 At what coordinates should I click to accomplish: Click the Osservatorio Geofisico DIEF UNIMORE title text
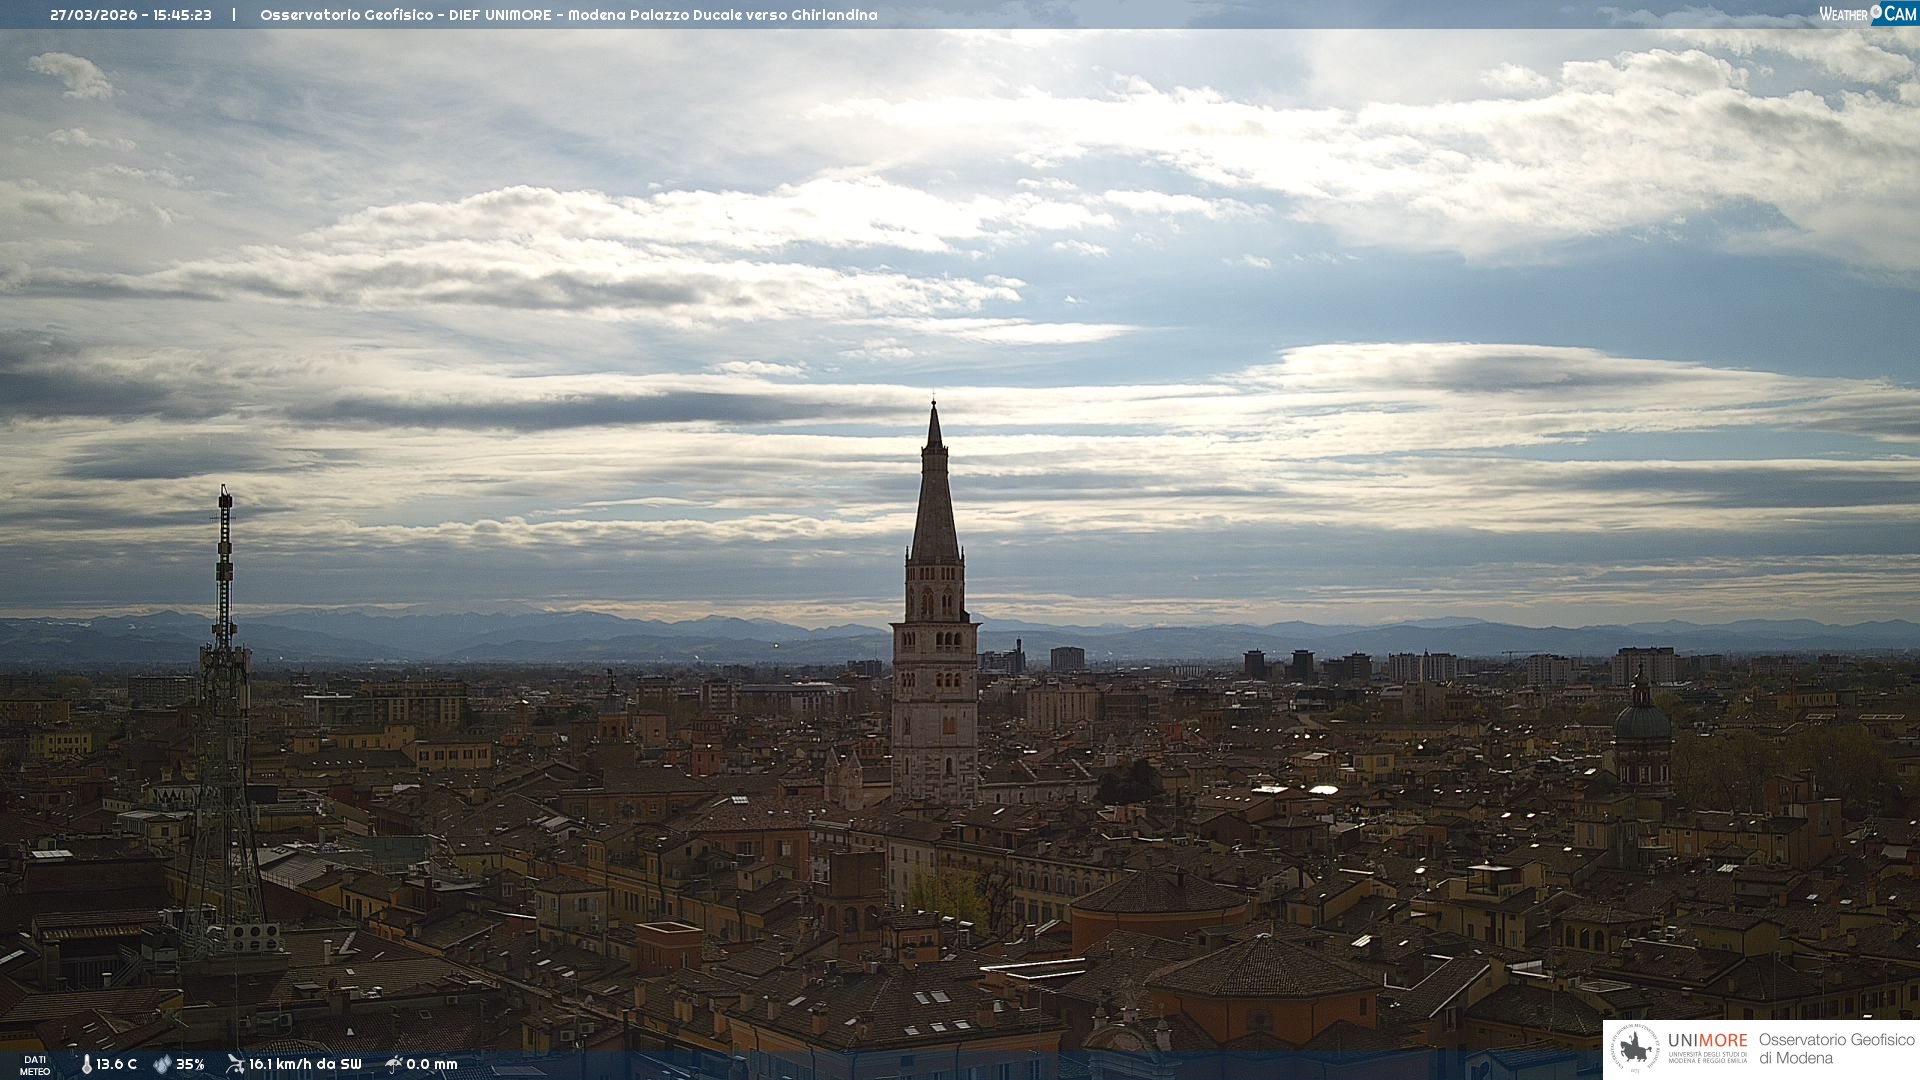(x=568, y=15)
